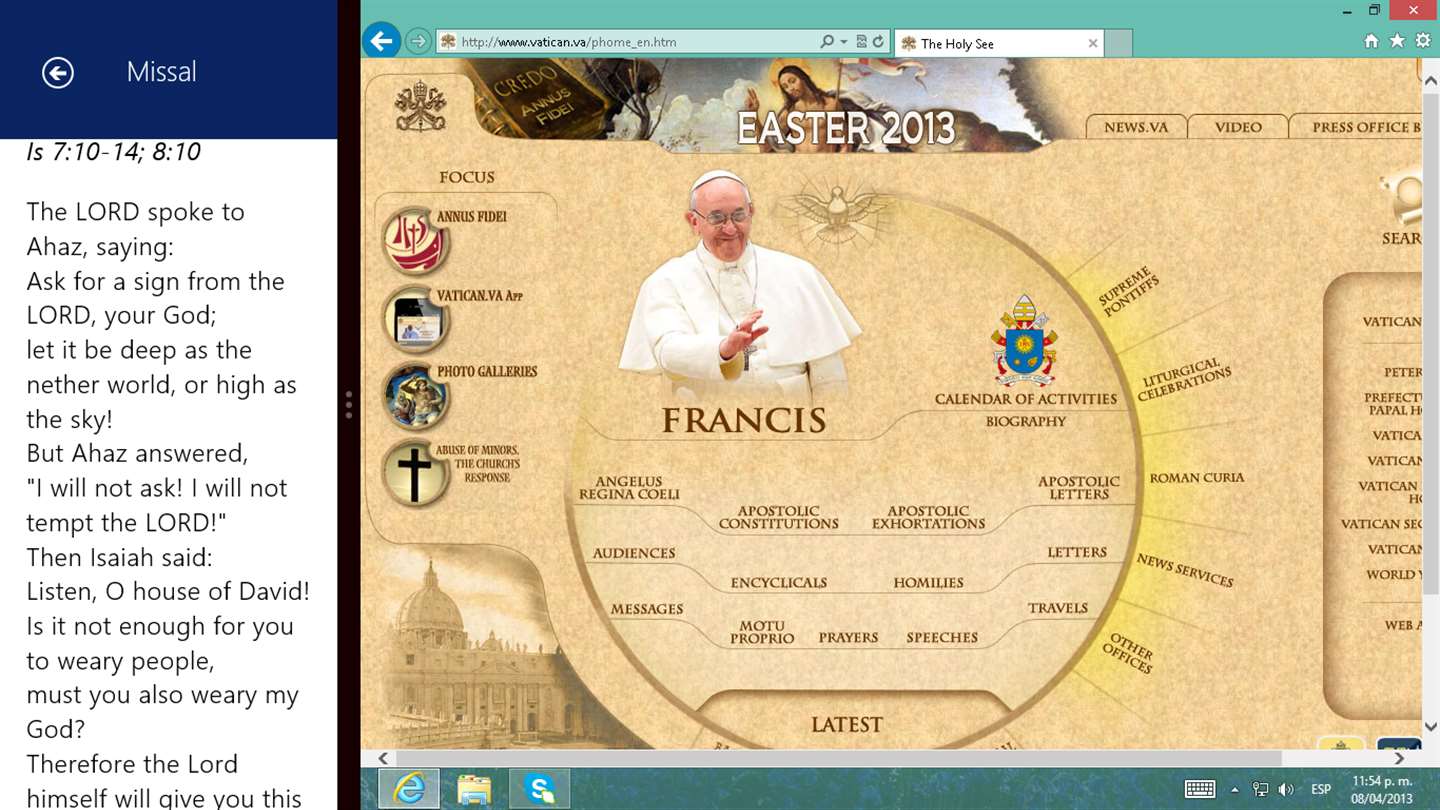Click the ESP input language indicator
Image resolution: width=1440 pixels, height=810 pixels.
[x=1321, y=789]
